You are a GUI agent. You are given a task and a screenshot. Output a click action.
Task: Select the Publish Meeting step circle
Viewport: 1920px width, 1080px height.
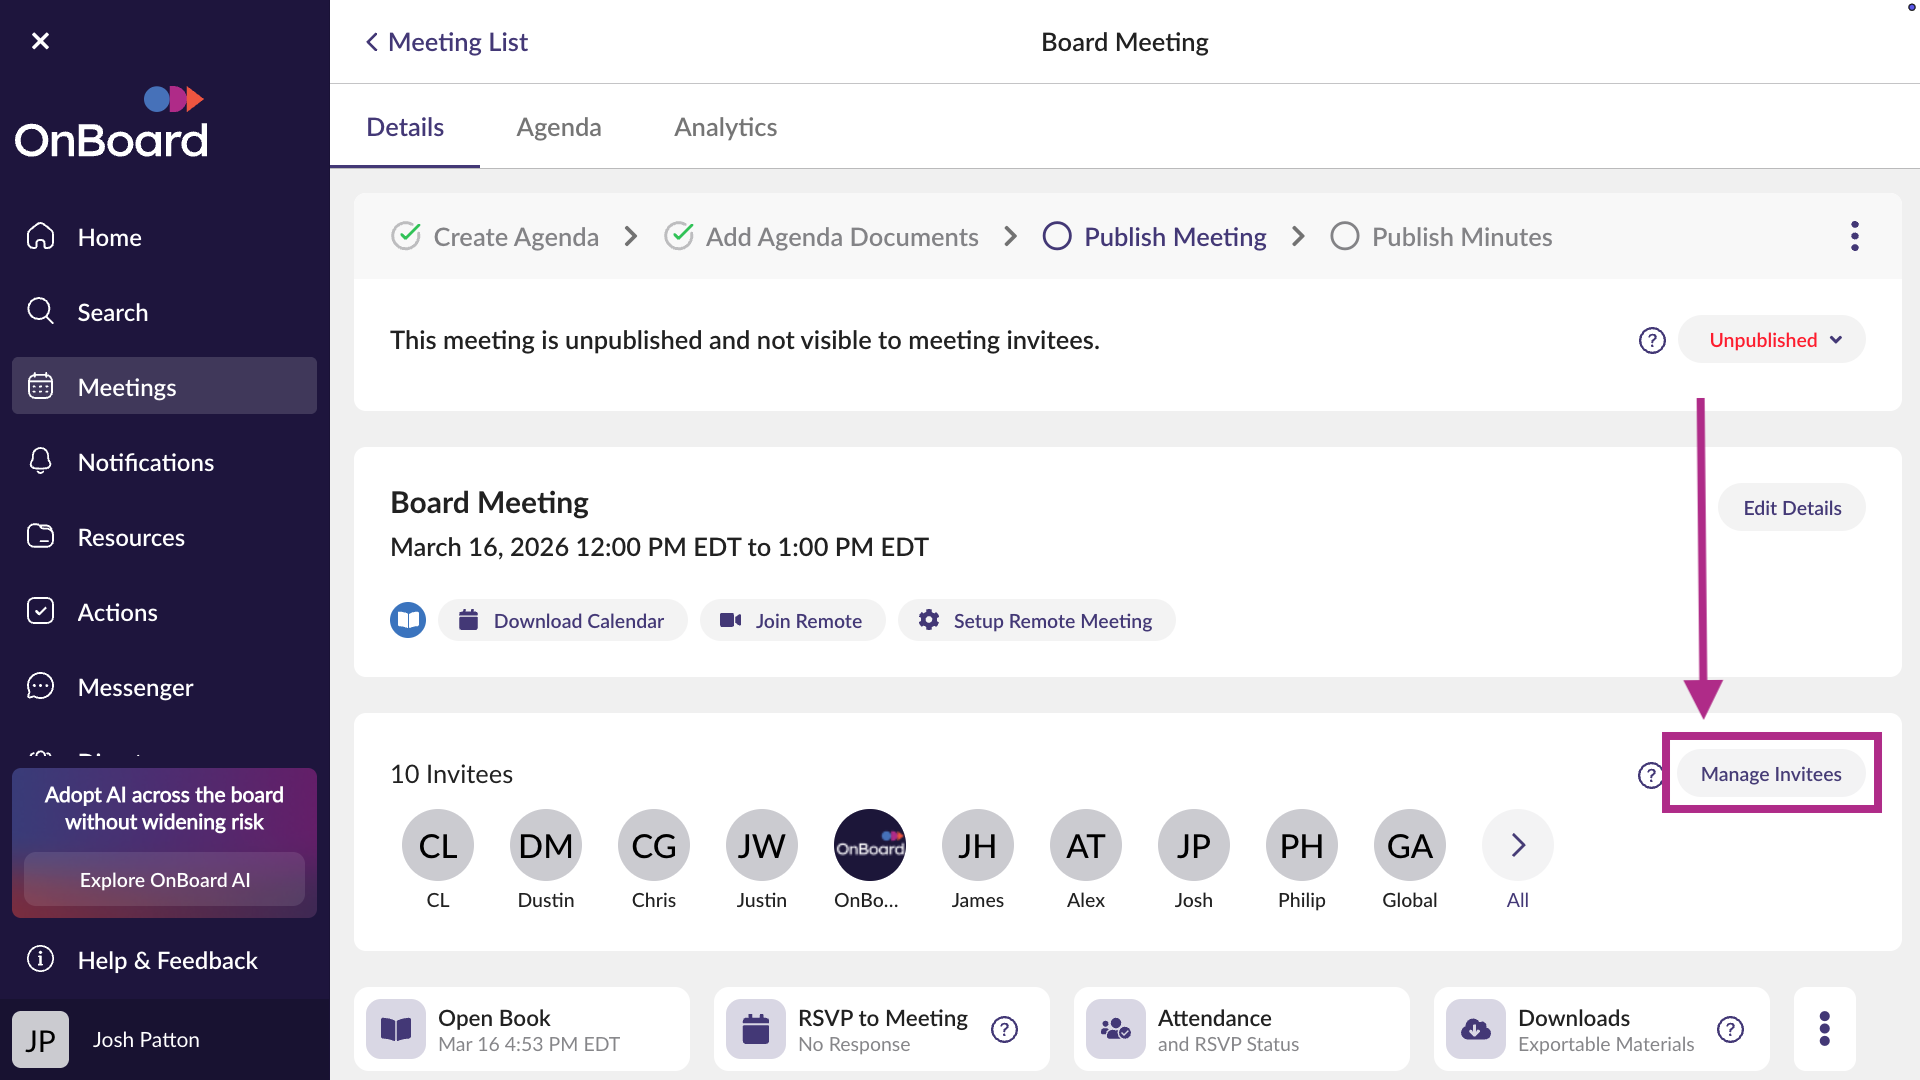(1057, 237)
